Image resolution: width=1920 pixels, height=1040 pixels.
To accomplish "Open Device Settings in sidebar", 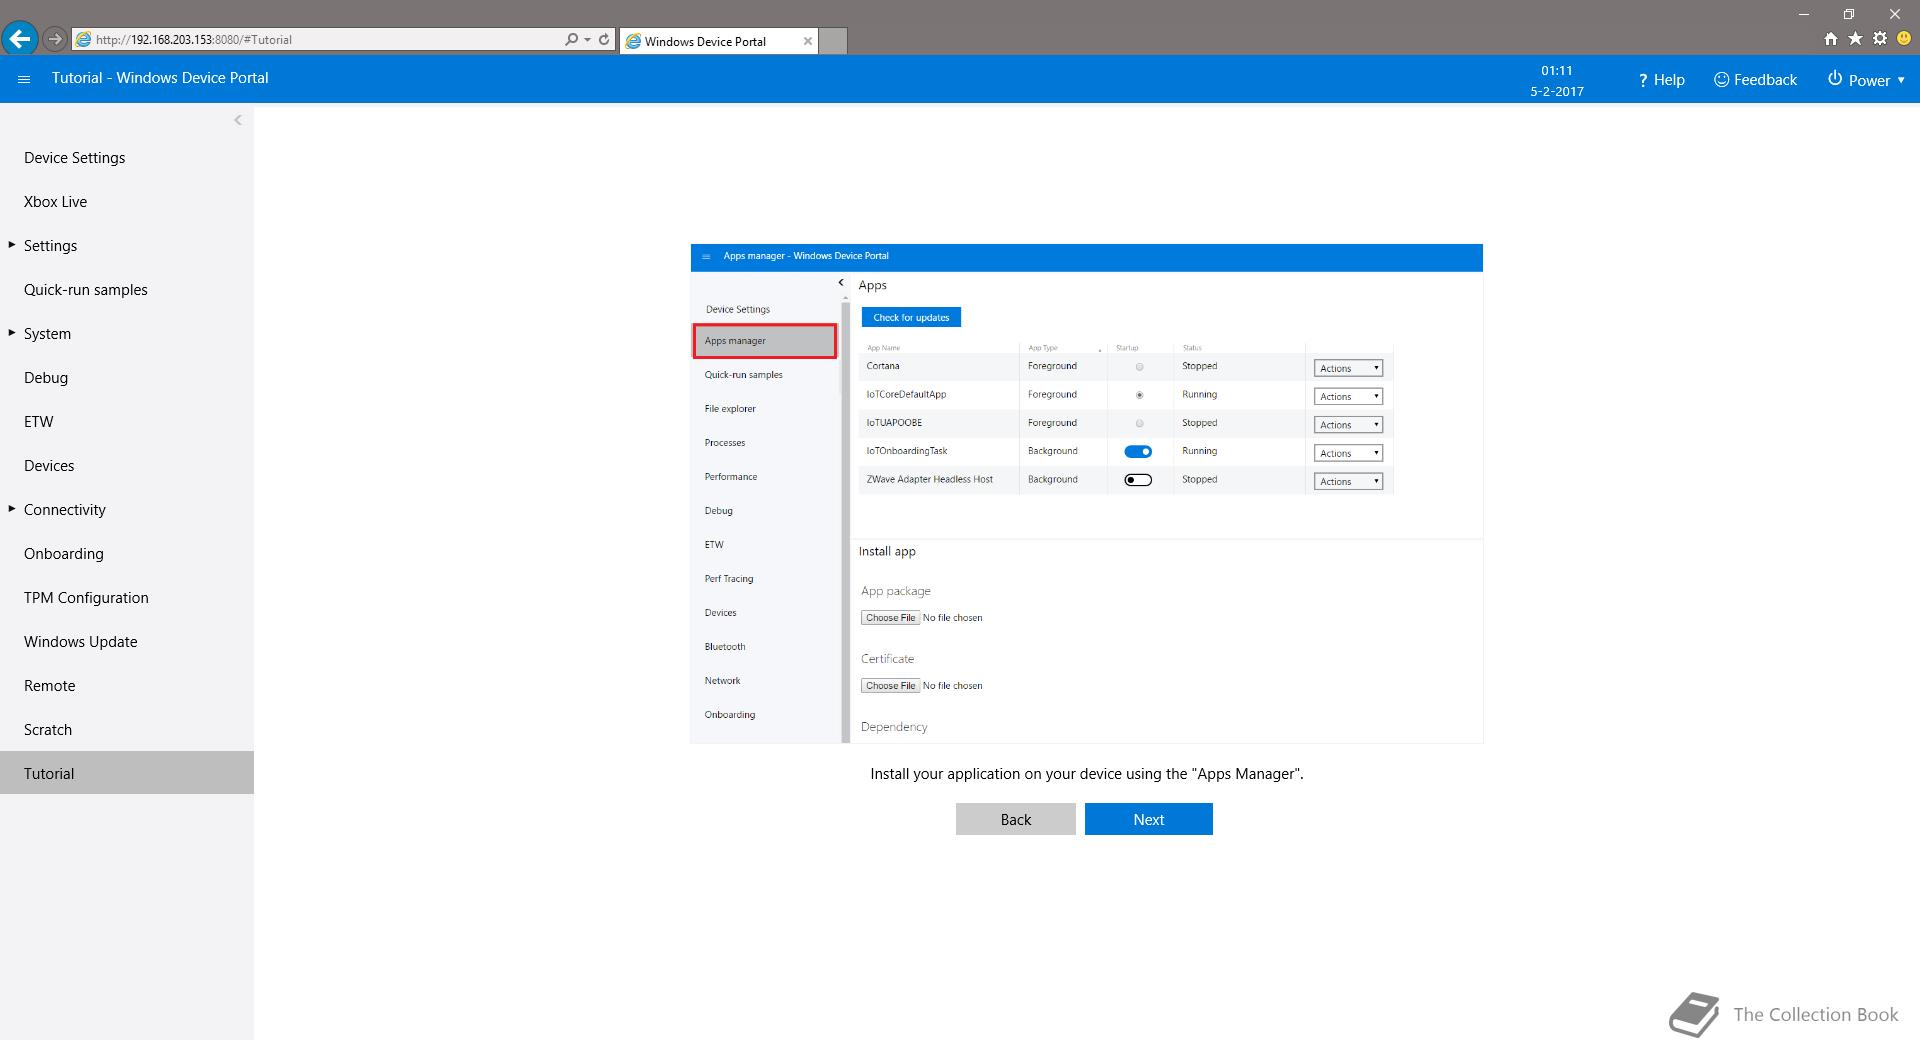I will [x=127, y=158].
